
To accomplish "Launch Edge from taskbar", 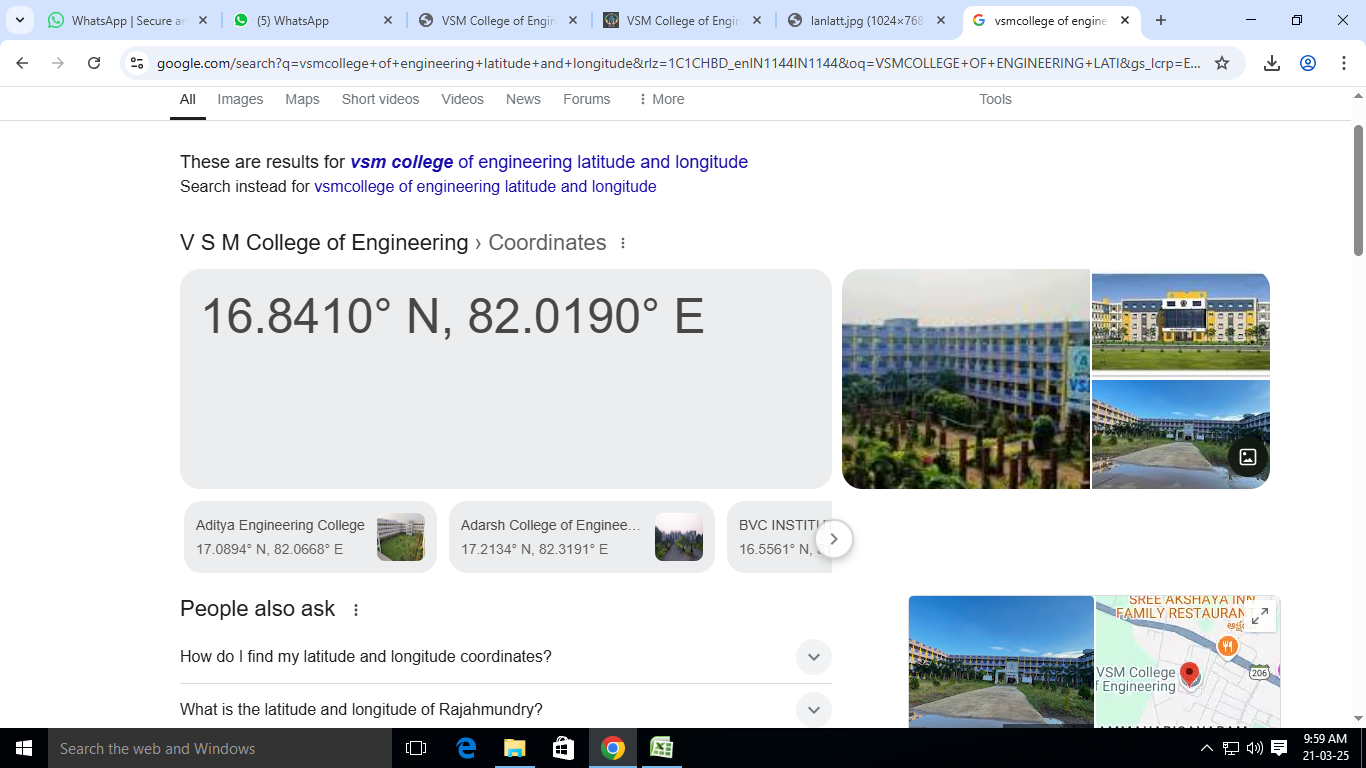I will (466, 748).
